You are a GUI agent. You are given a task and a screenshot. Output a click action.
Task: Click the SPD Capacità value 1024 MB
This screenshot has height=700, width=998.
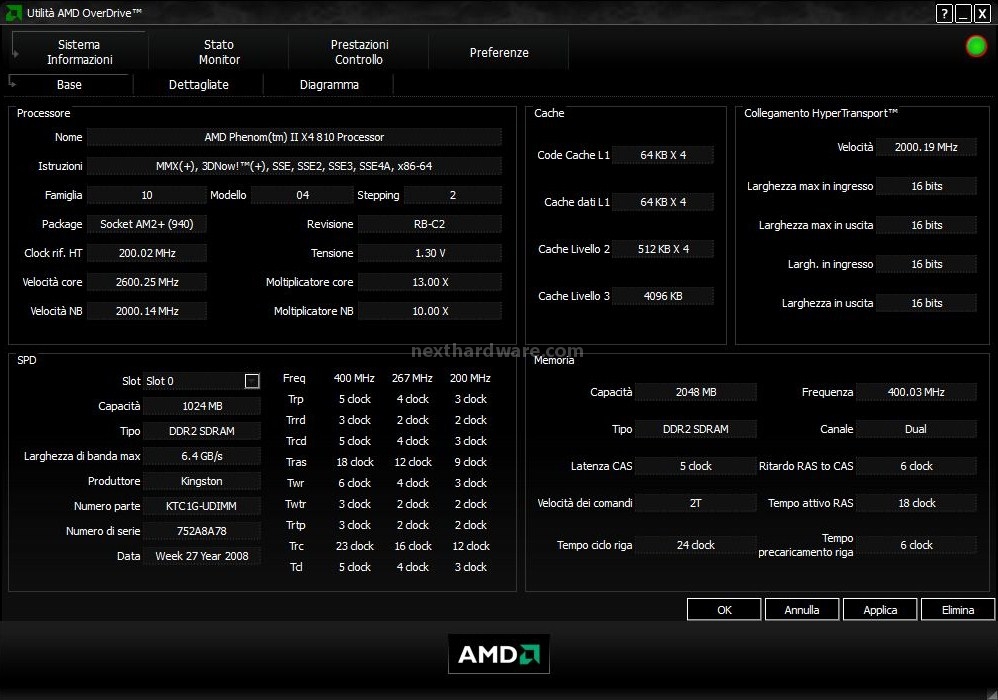pos(202,406)
